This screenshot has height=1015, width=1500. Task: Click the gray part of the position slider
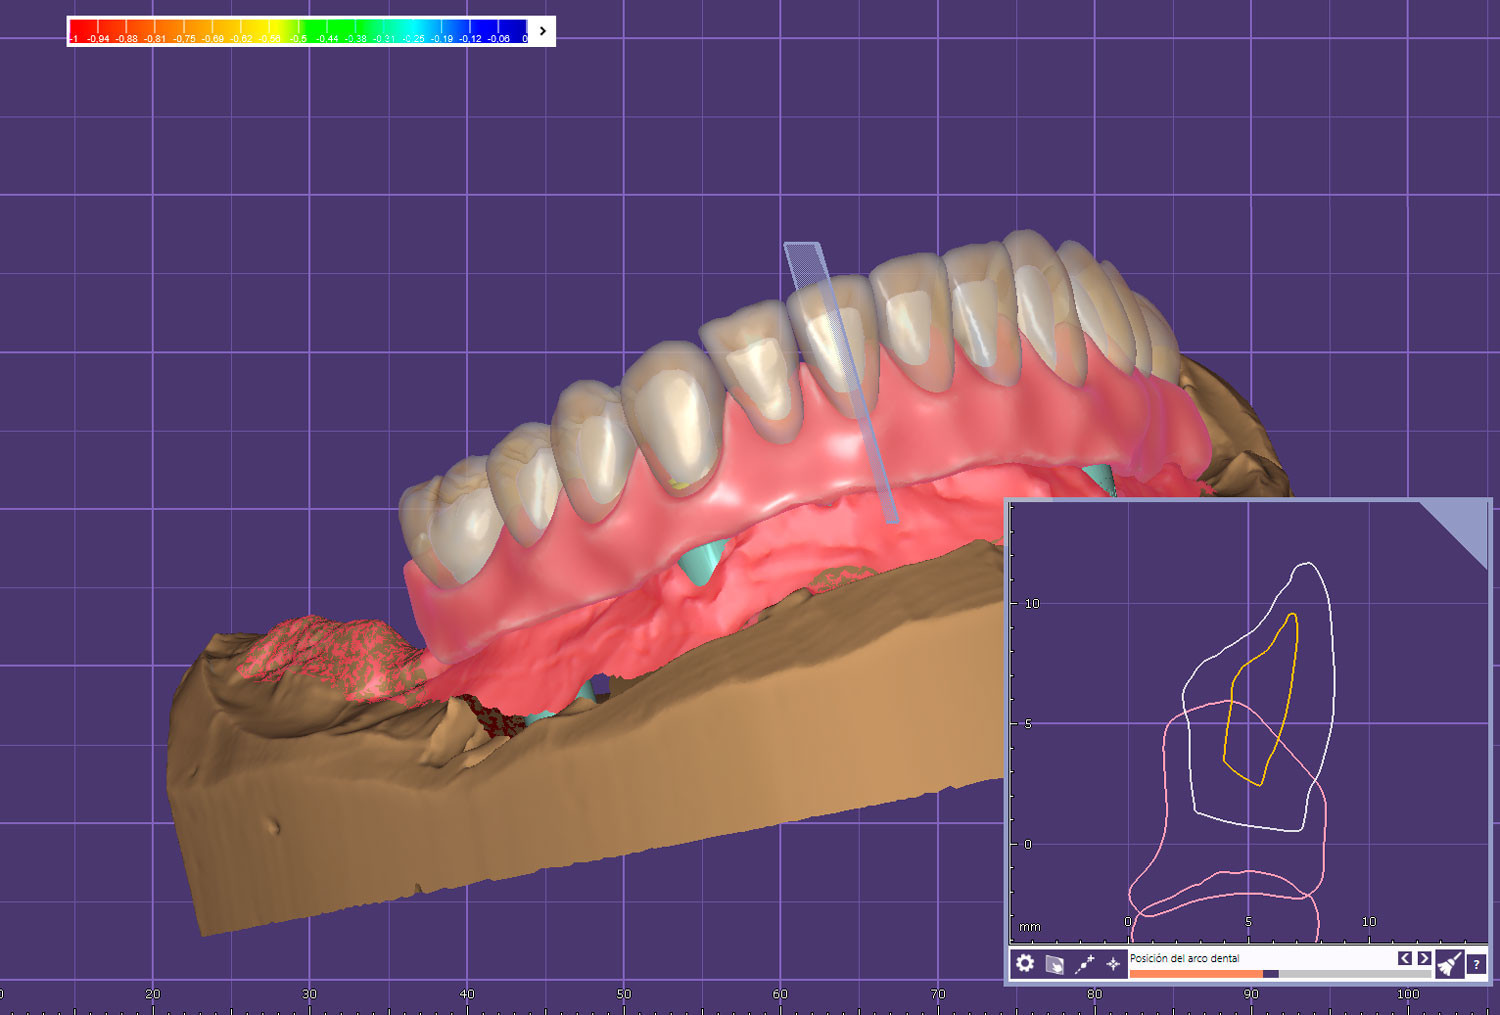[x=1350, y=973]
